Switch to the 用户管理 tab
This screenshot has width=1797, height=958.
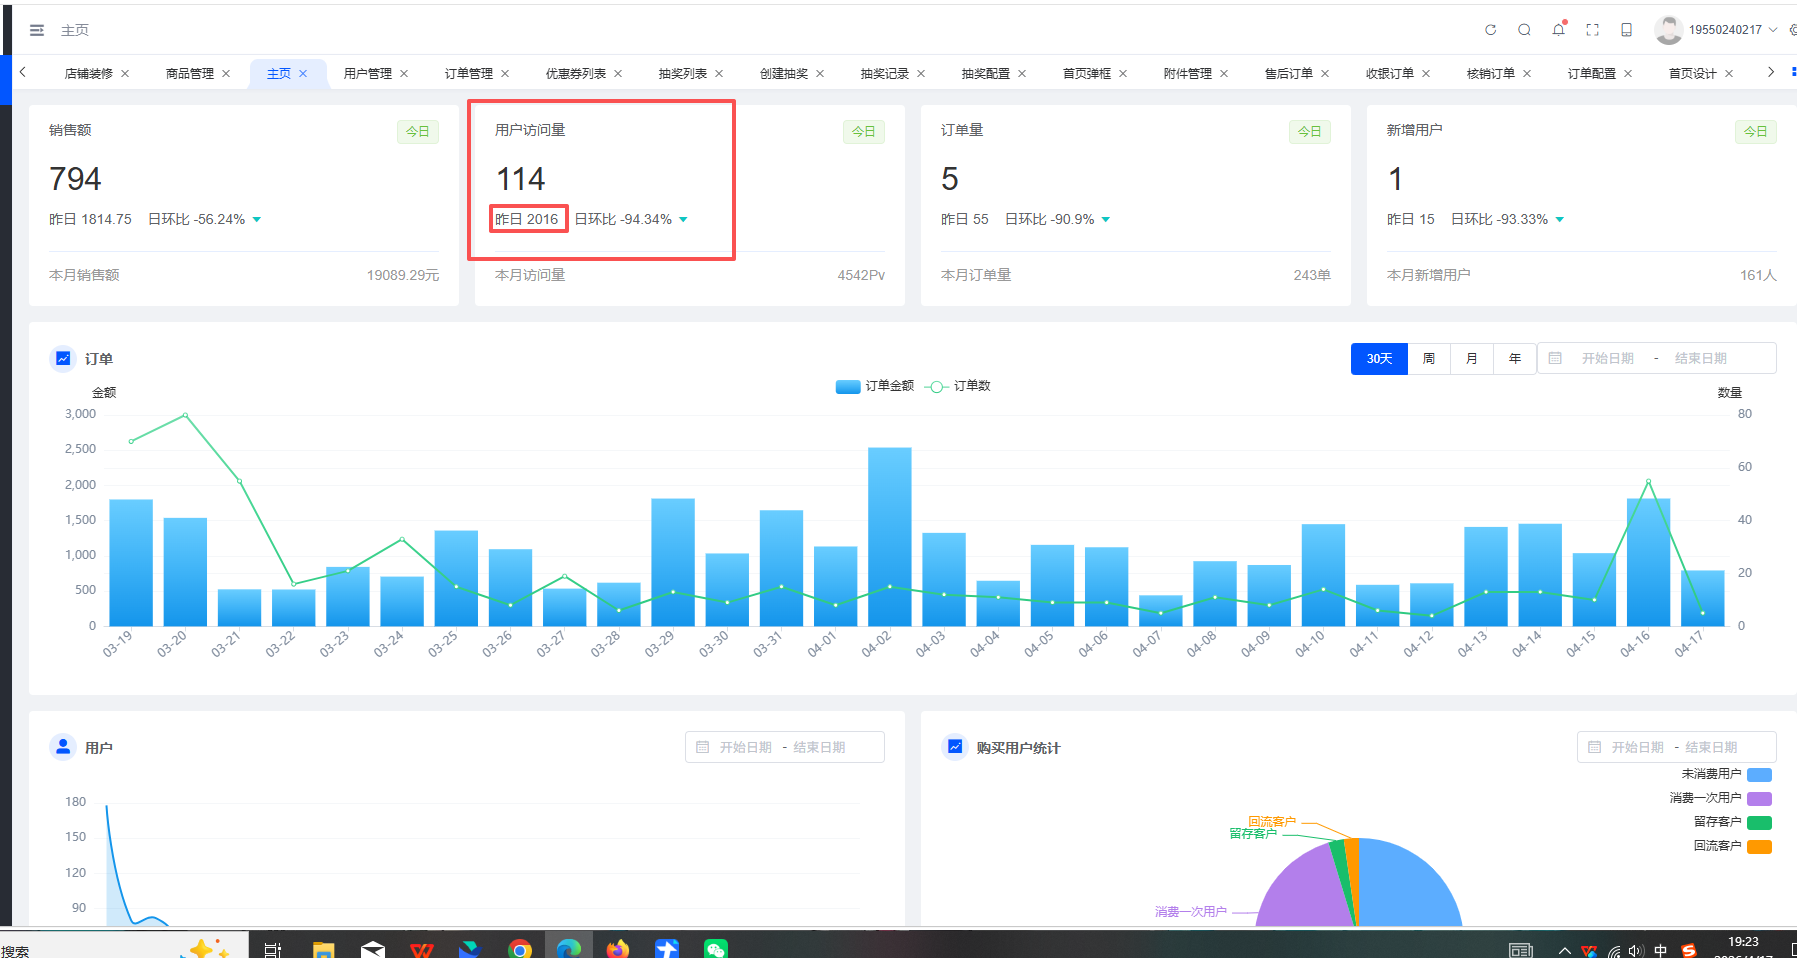[x=367, y=74]
